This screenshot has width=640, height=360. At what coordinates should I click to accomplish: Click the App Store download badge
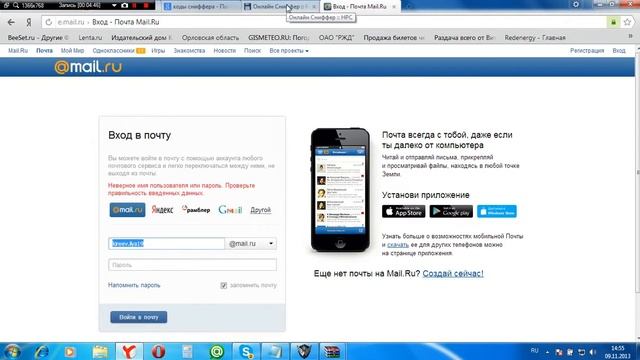tap(404, 211)
